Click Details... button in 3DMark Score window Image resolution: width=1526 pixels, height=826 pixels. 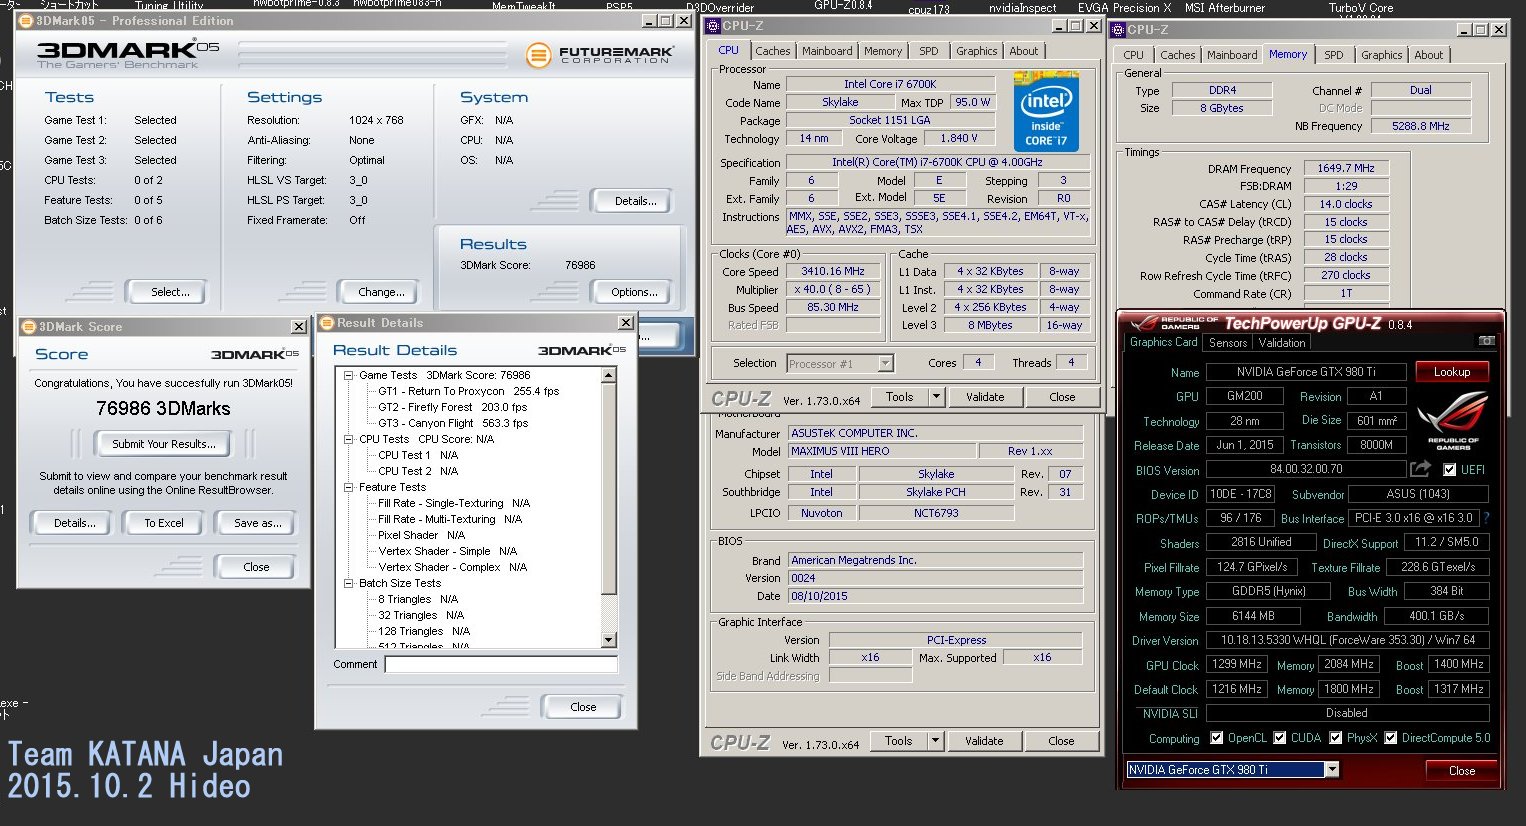tap(75, 523)
